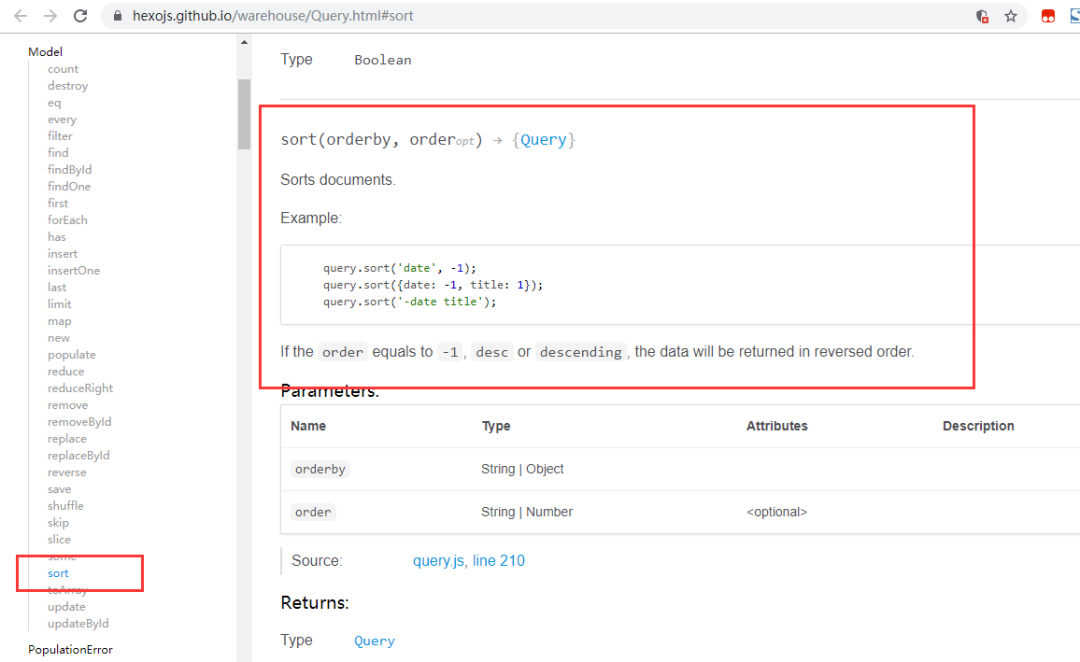This screenshot has height=662, width=1080.
Task: Go to the limit method
Action: (x=59, y=304)
